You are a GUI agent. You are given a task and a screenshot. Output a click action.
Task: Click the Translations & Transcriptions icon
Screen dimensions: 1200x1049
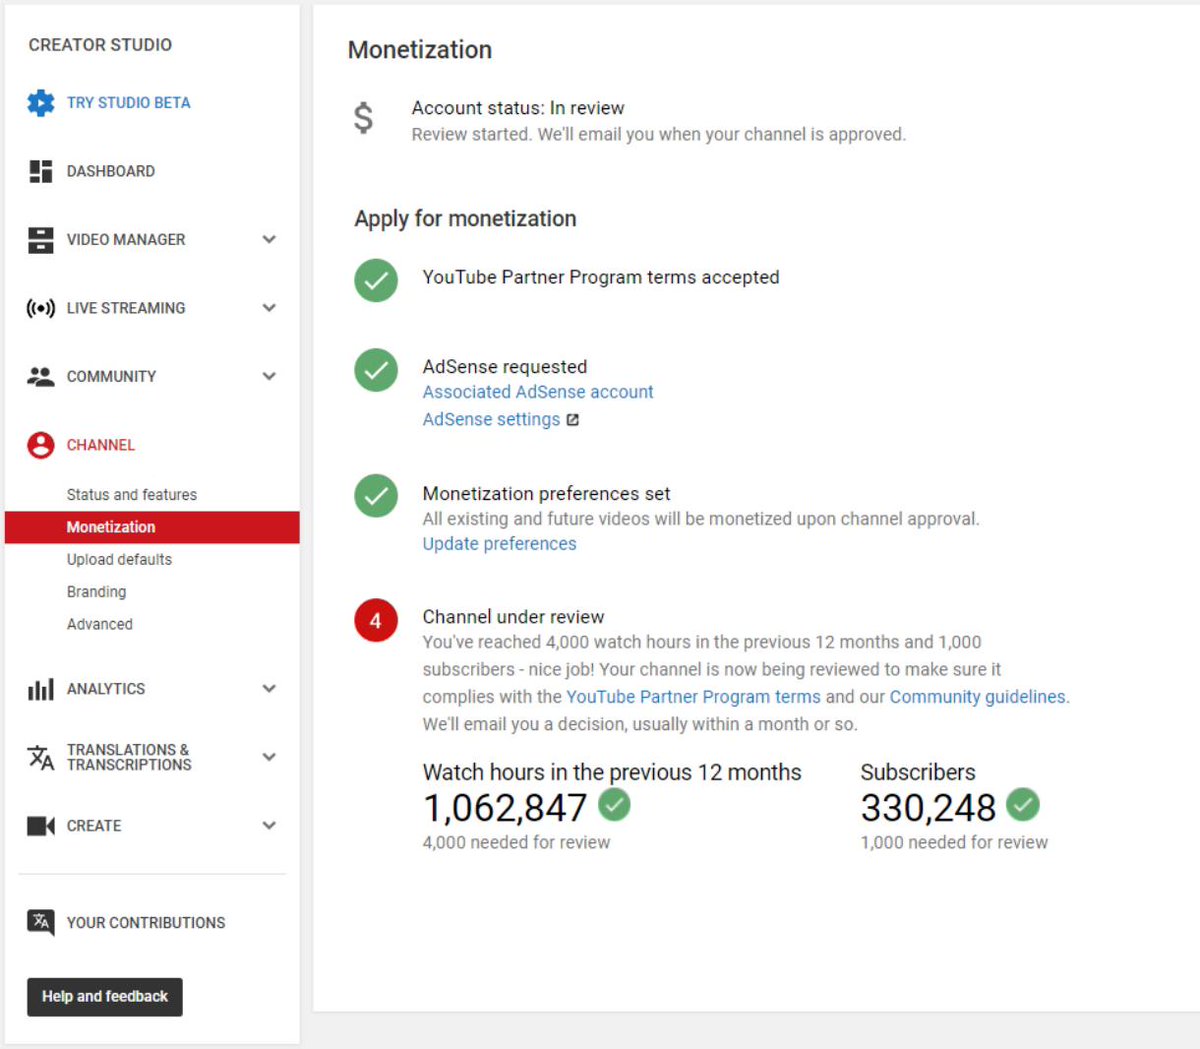point(41,758)
